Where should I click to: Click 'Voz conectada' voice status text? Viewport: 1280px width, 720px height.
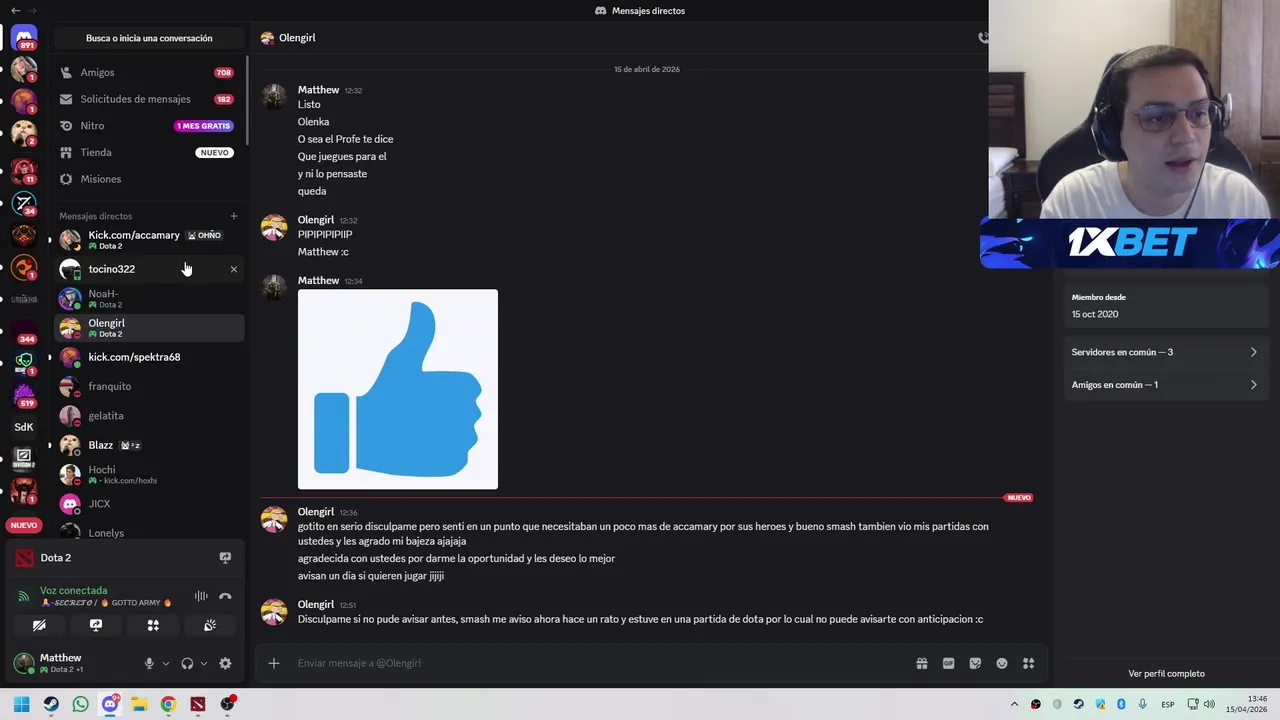74,590
